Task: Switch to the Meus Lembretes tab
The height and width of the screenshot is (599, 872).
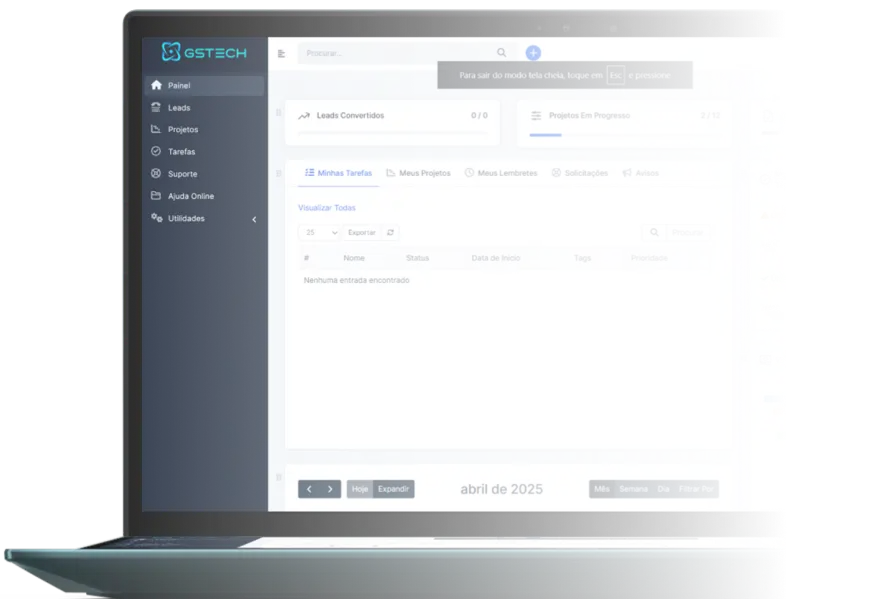Action: (x=500, y=173)
